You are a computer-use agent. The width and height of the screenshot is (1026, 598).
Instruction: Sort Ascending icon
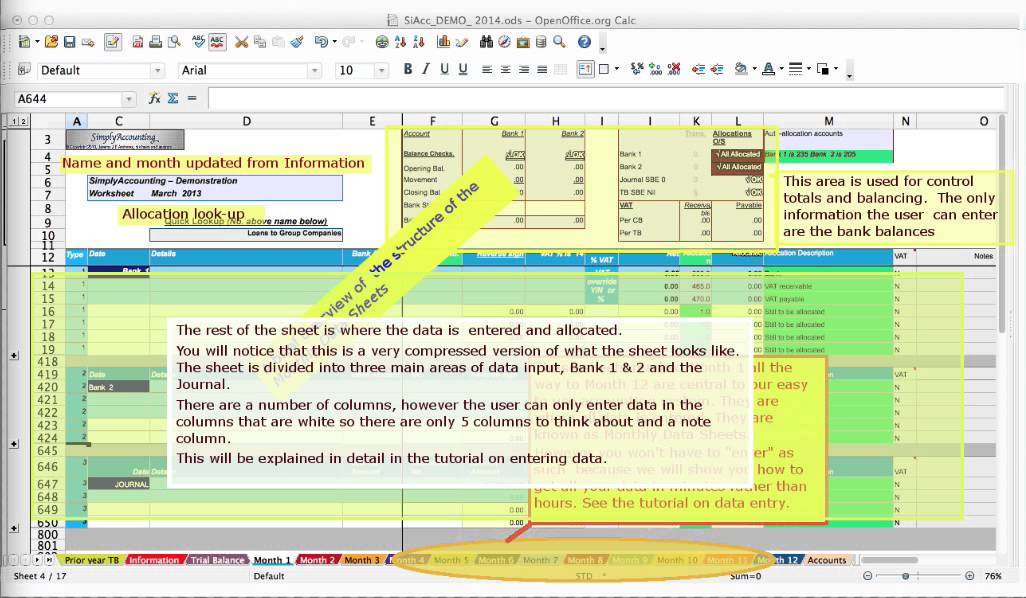pyautogui.click(x=400, y=43)
